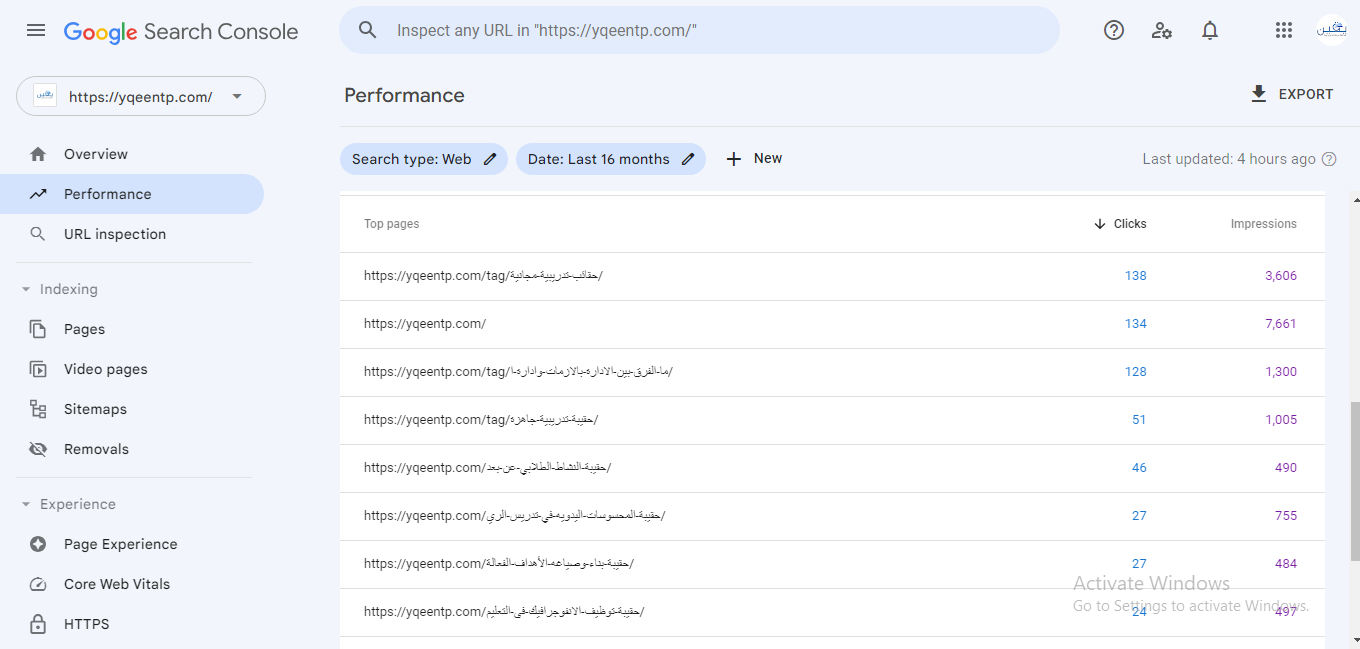Screen dimensions: 1360x649
Task: Open the account profile avatar
Action: coord(1331,30)
